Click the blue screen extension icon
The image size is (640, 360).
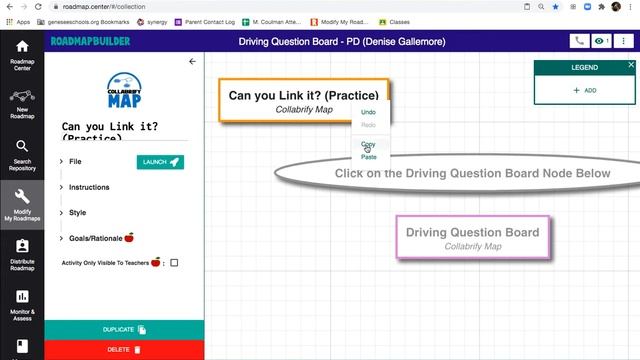pyautogui.click(x=587, y=7)
